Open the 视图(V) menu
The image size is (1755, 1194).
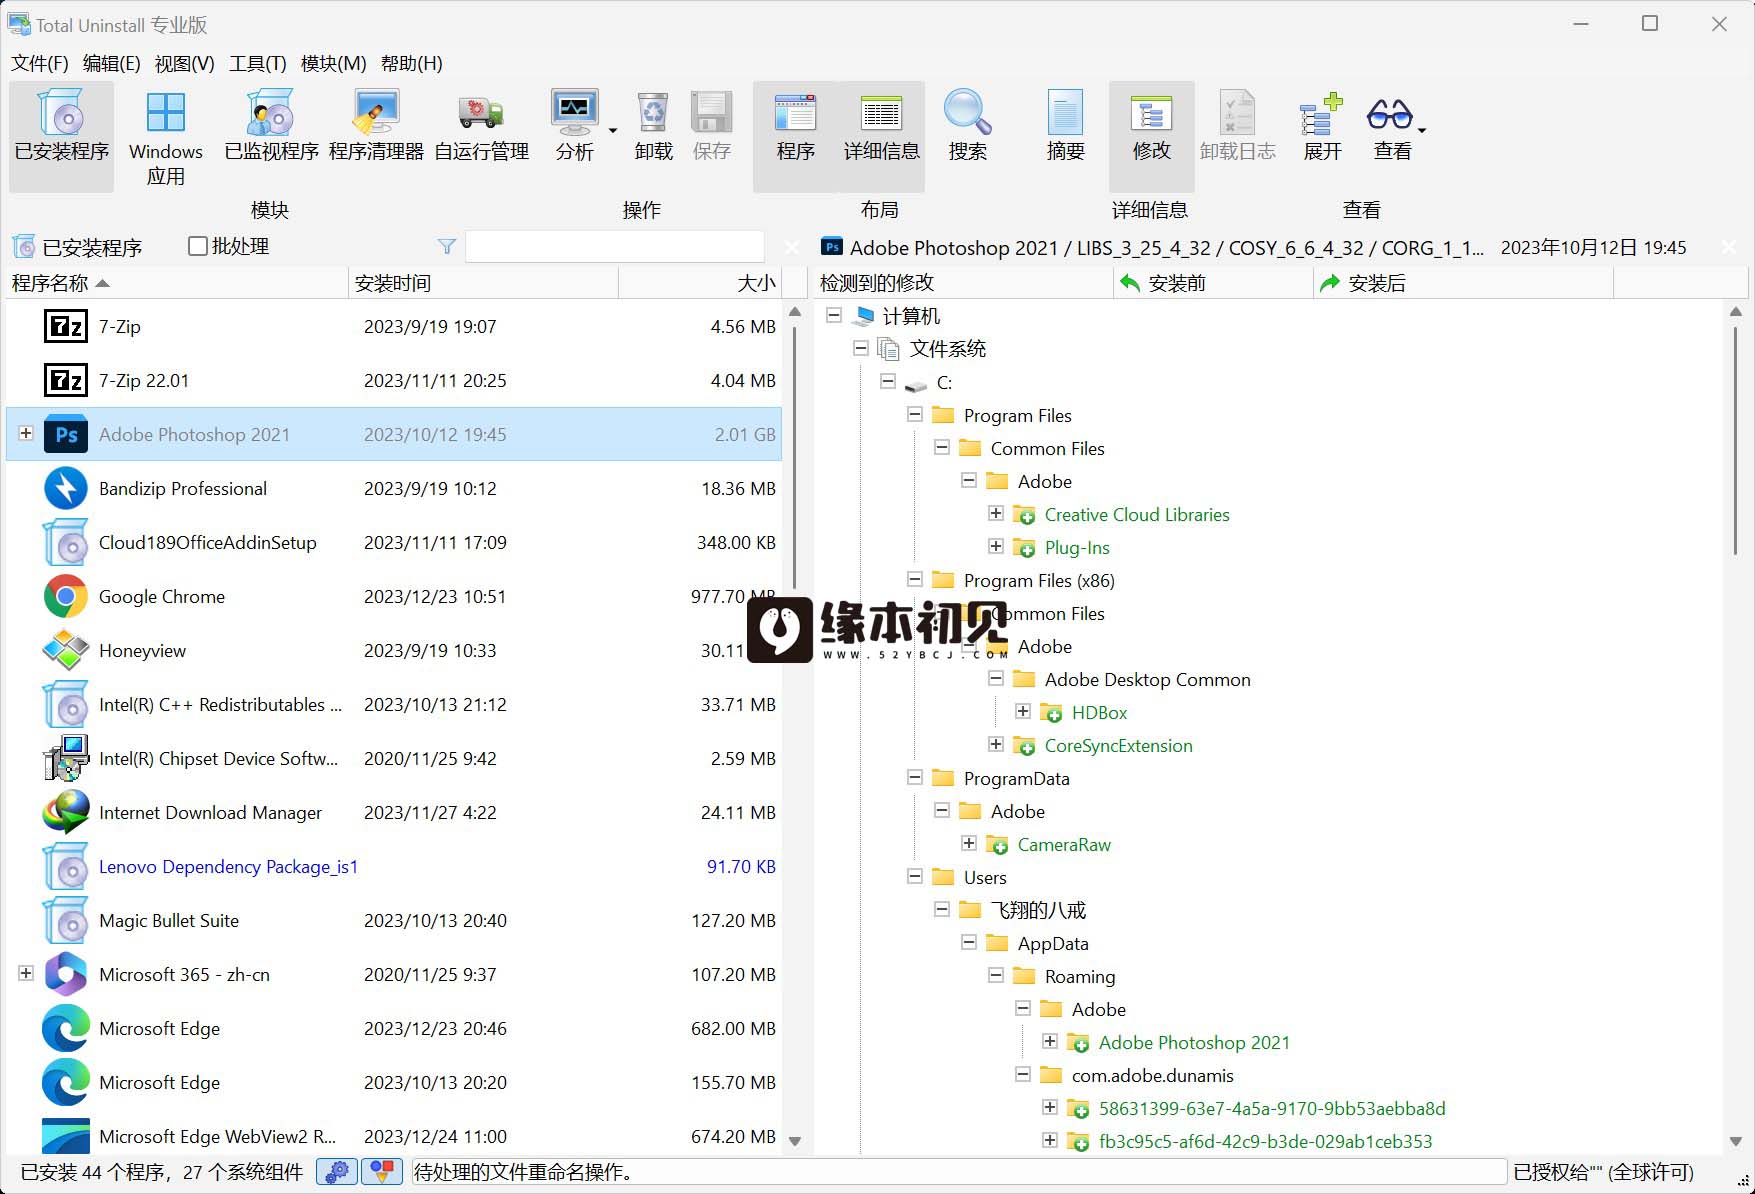click(184, 63)
